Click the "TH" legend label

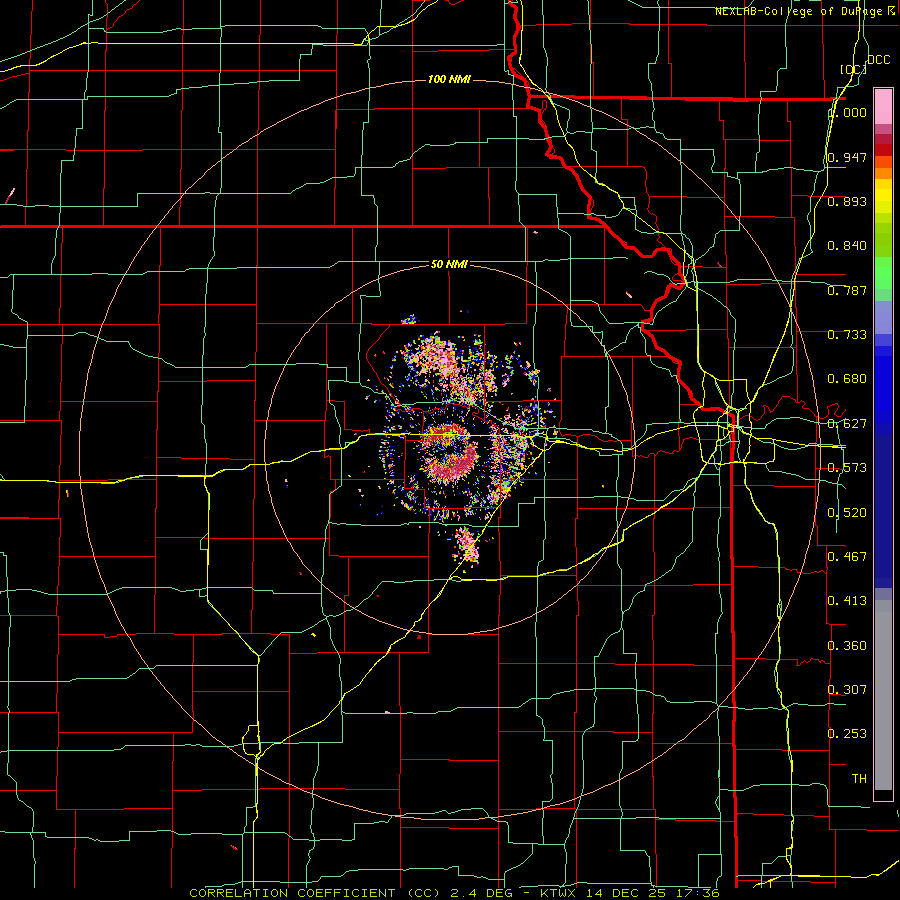point(859,779)
